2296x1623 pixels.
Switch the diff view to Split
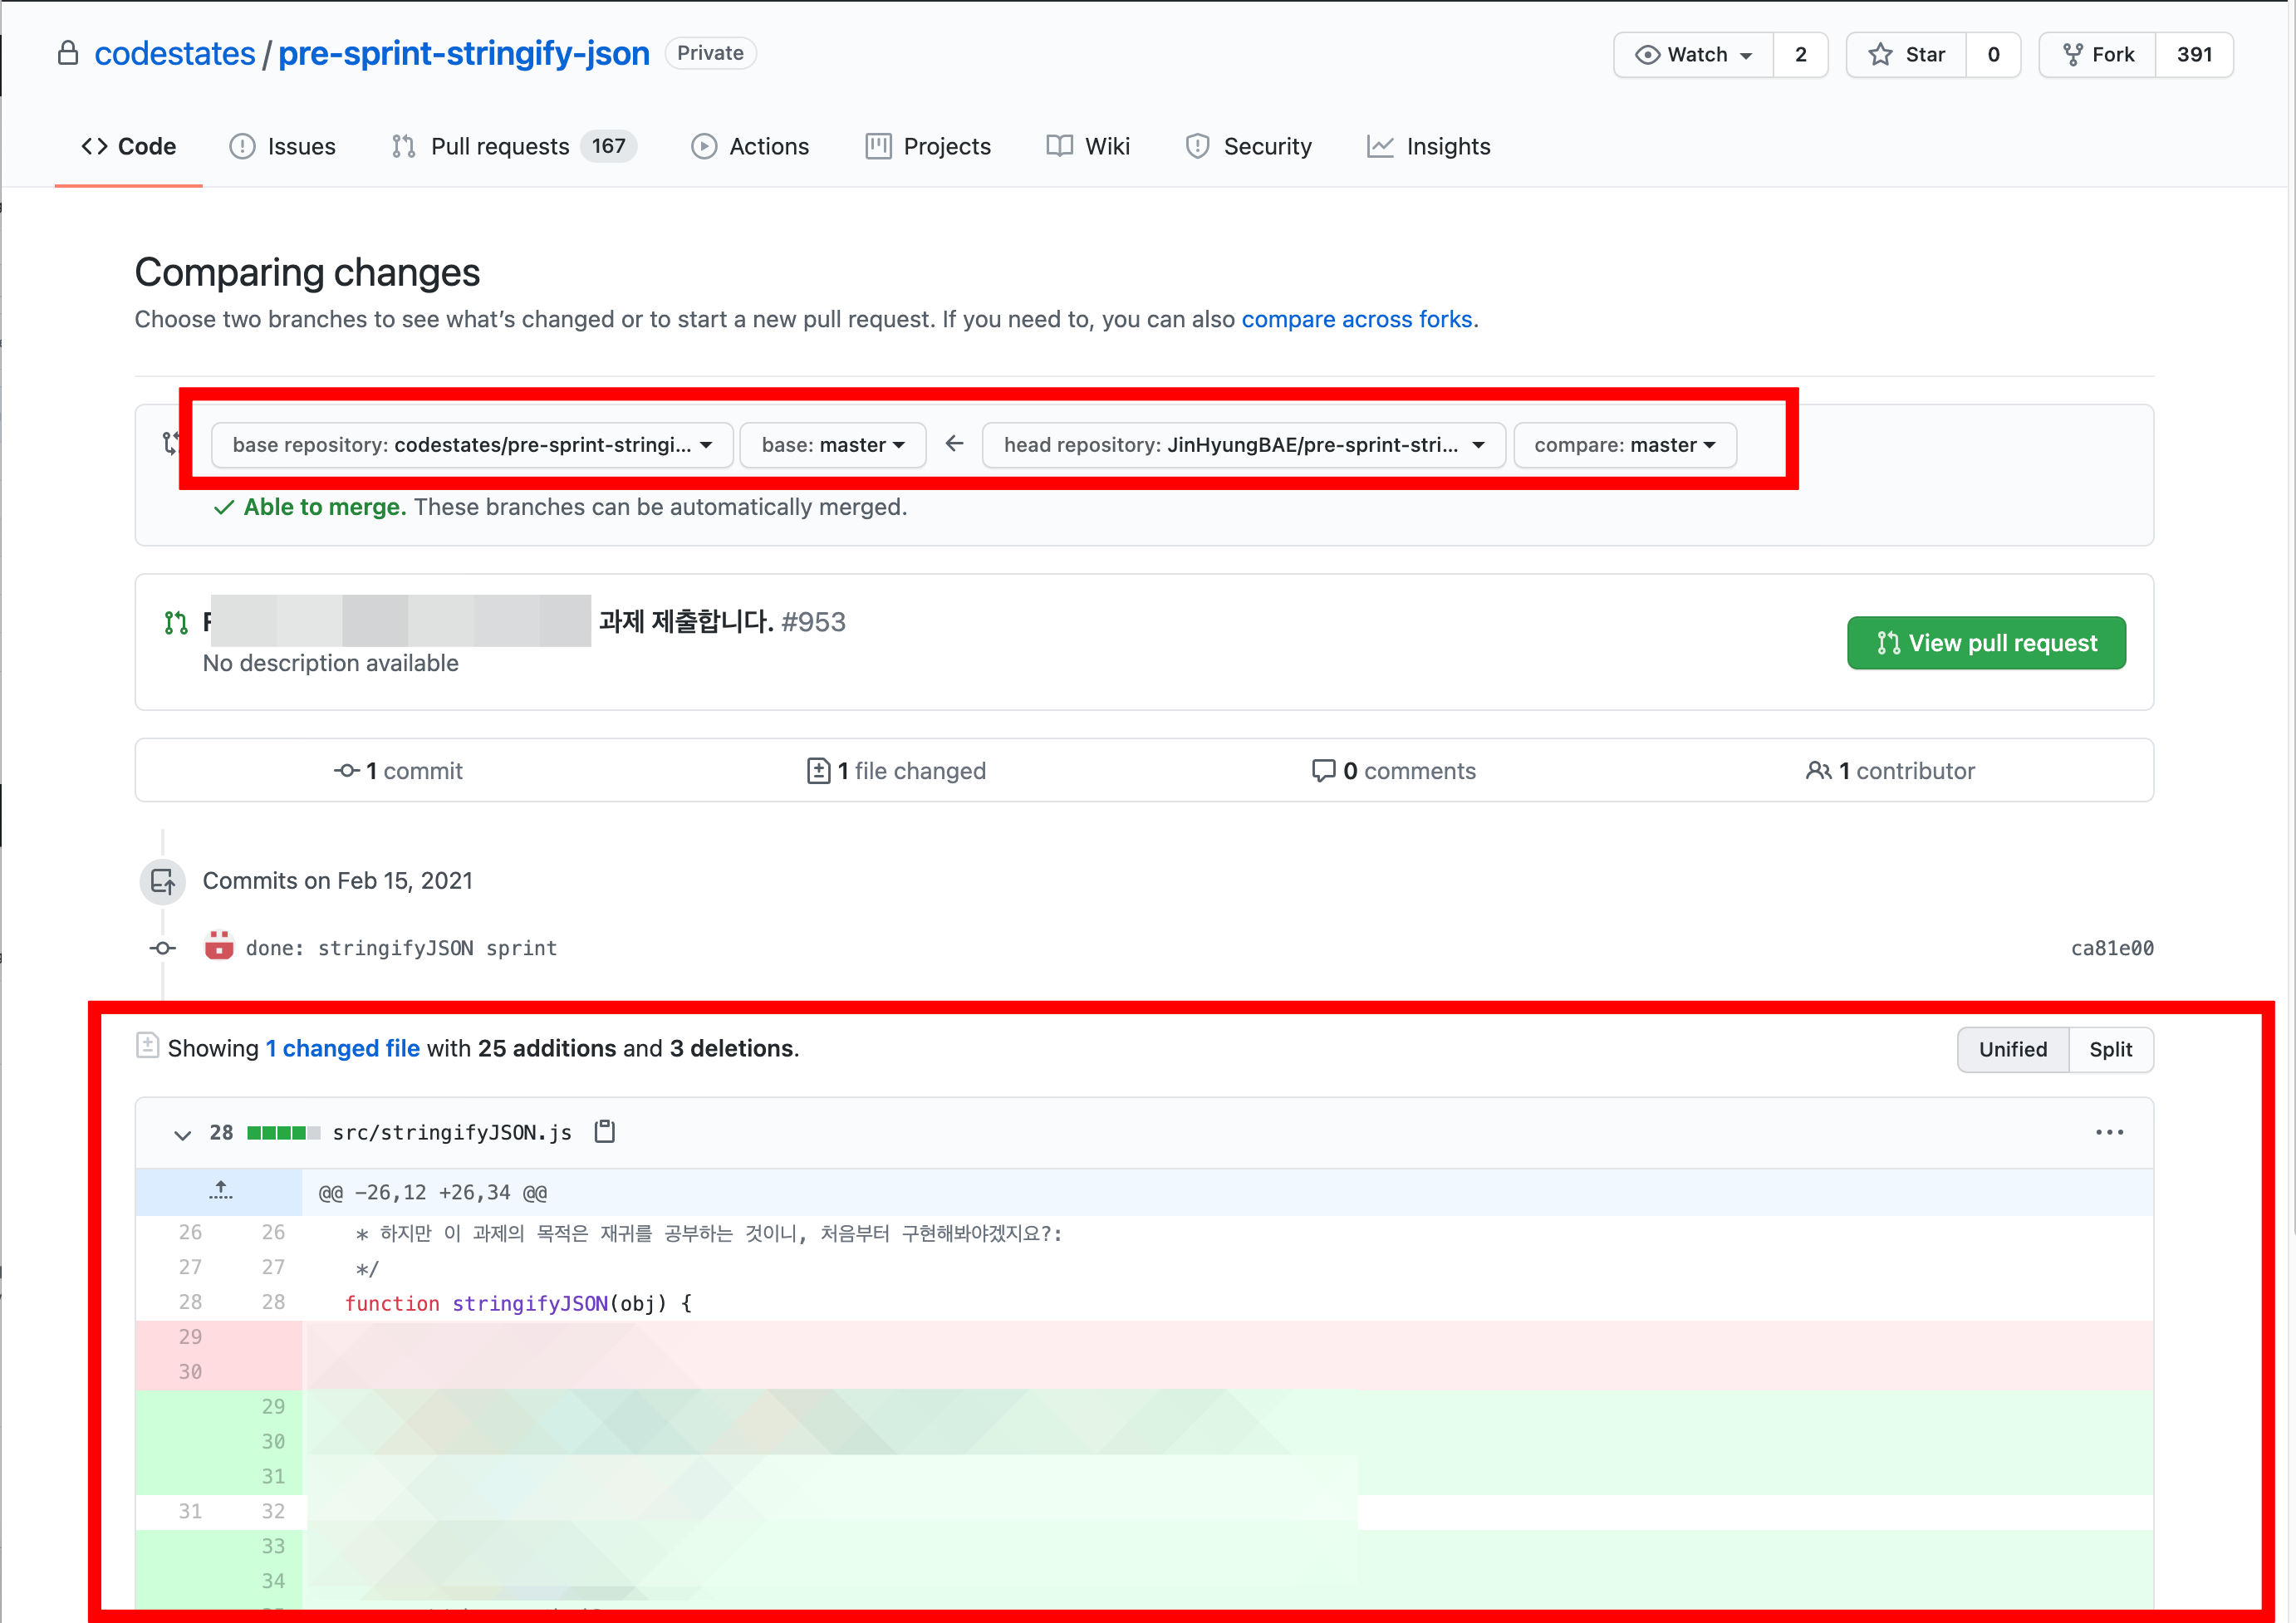[x=2110, y=1049]
